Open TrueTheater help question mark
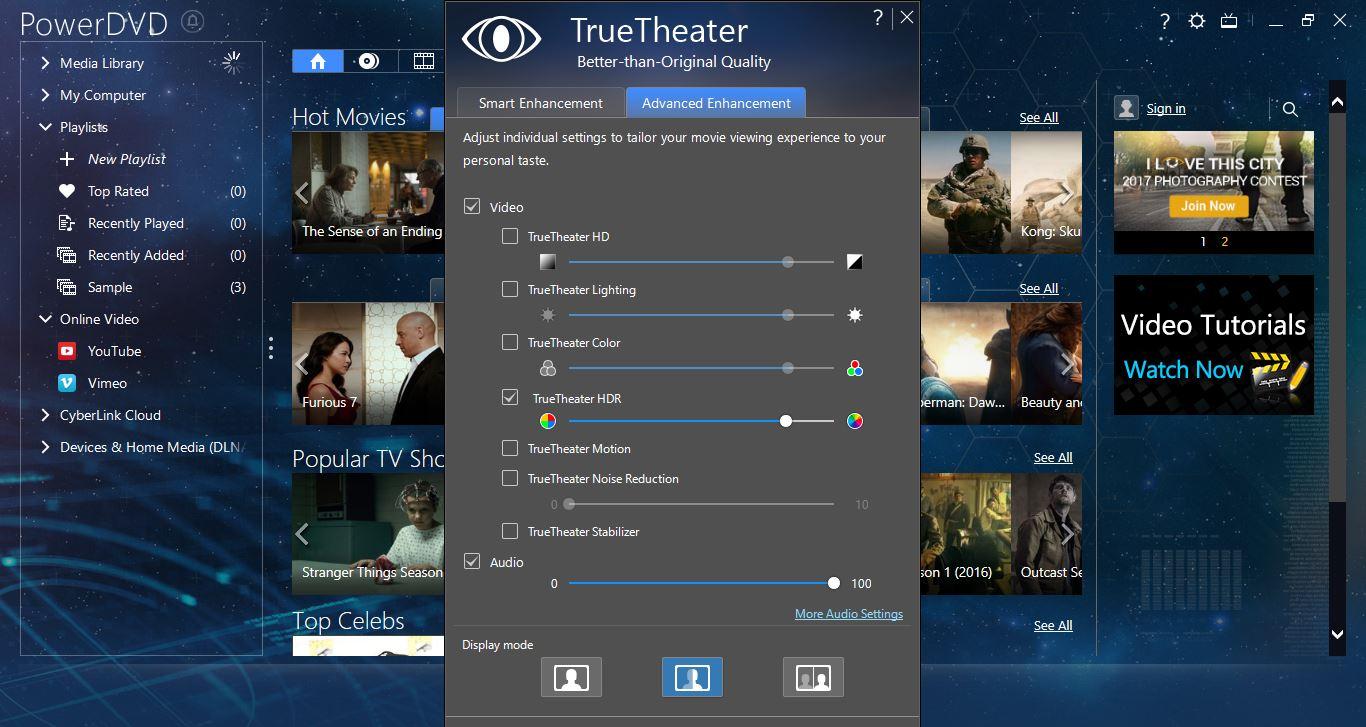 (x=878, y=17)
